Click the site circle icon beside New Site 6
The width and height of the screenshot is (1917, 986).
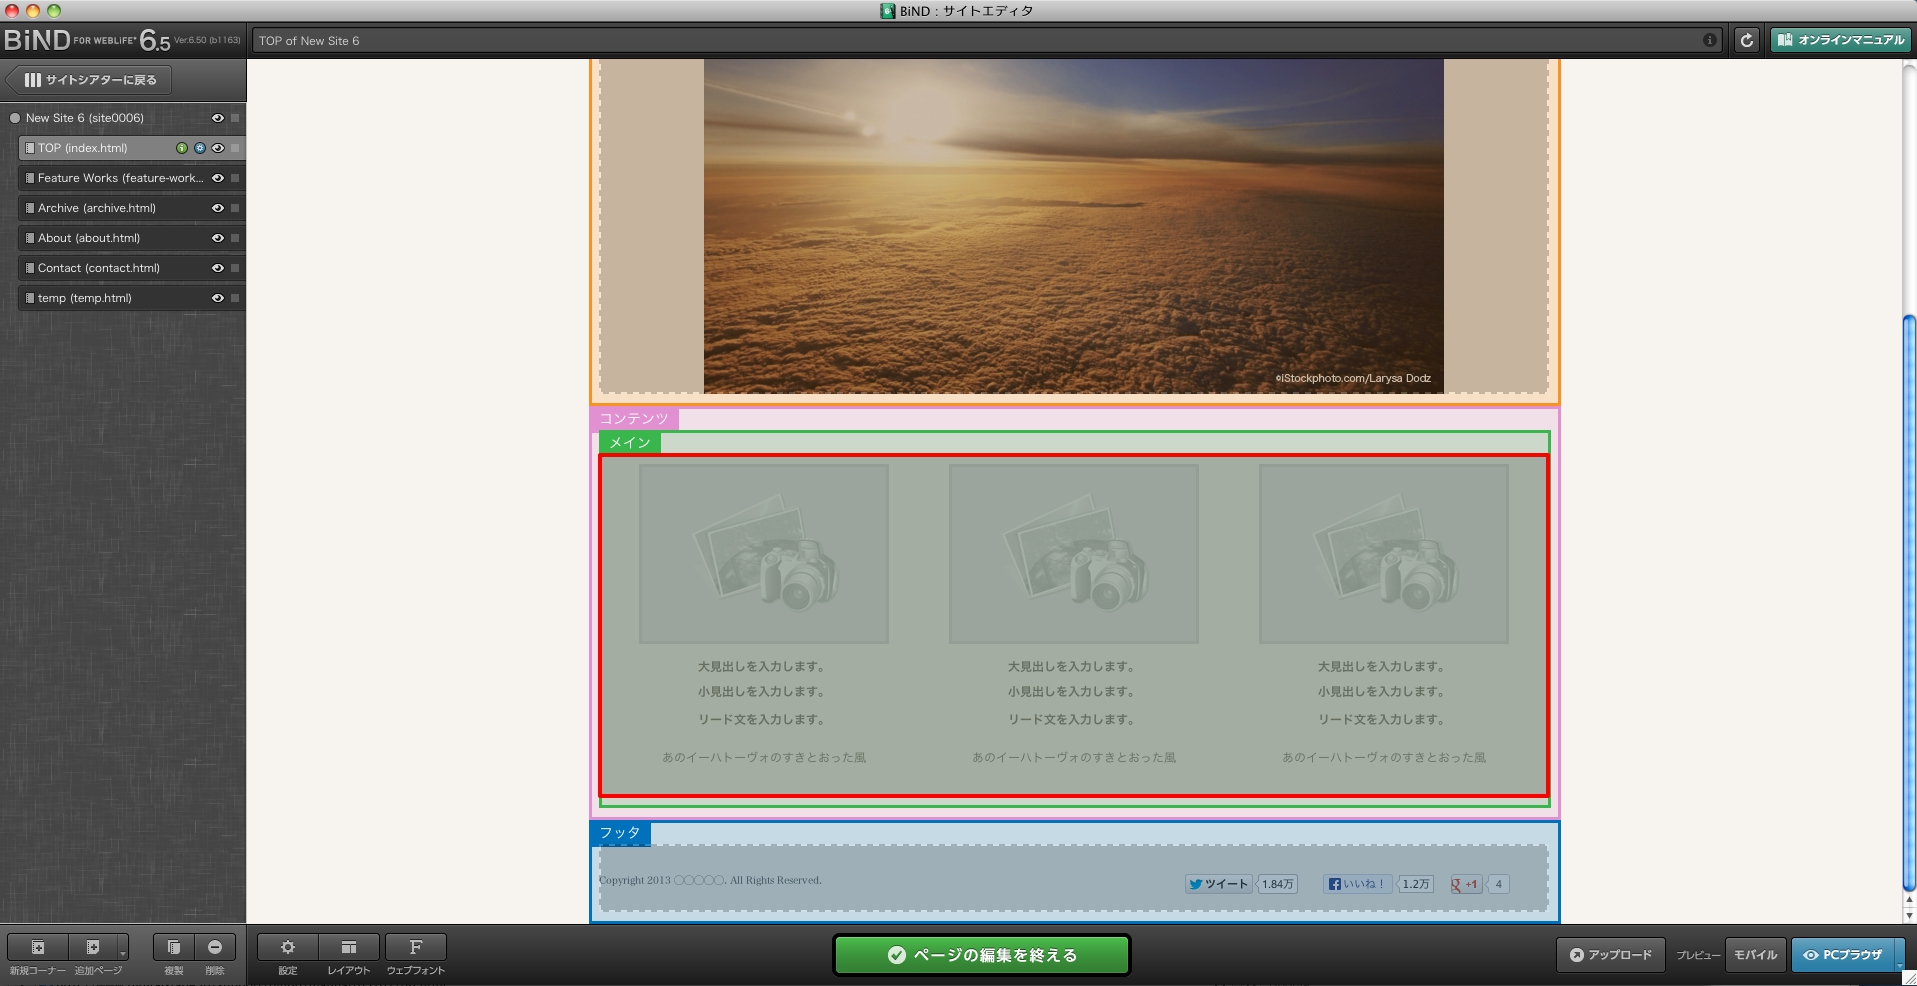[x=15, y=118]
